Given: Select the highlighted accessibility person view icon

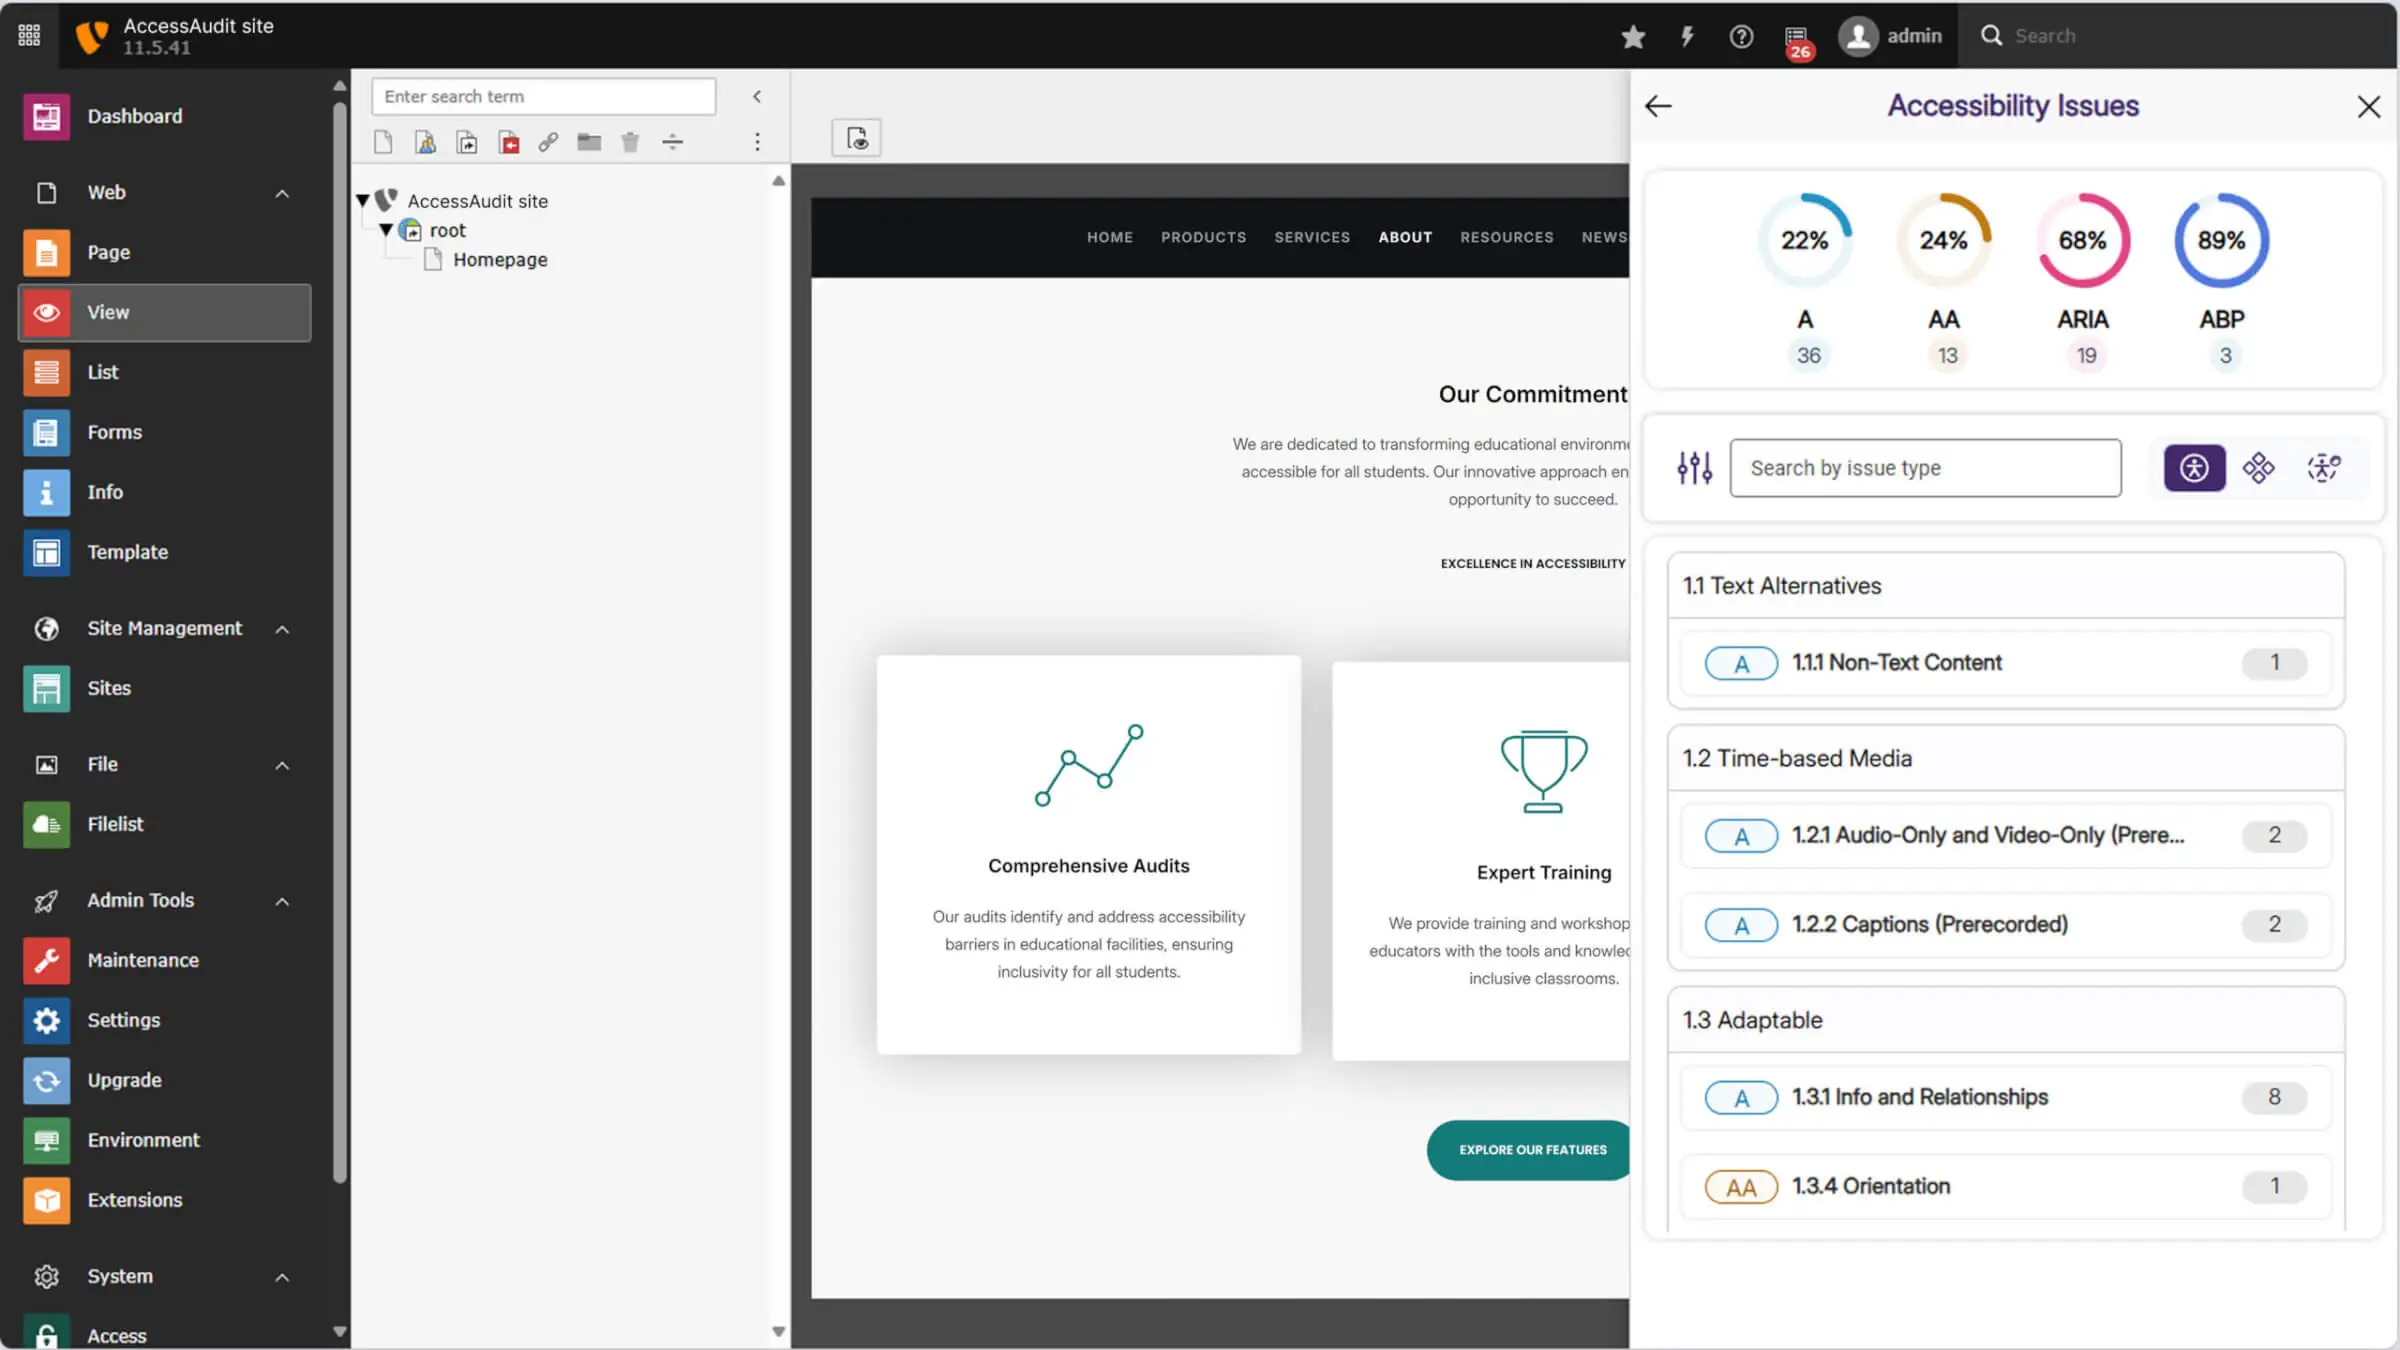Looking at the screenshot, I should pos(2194,467).
